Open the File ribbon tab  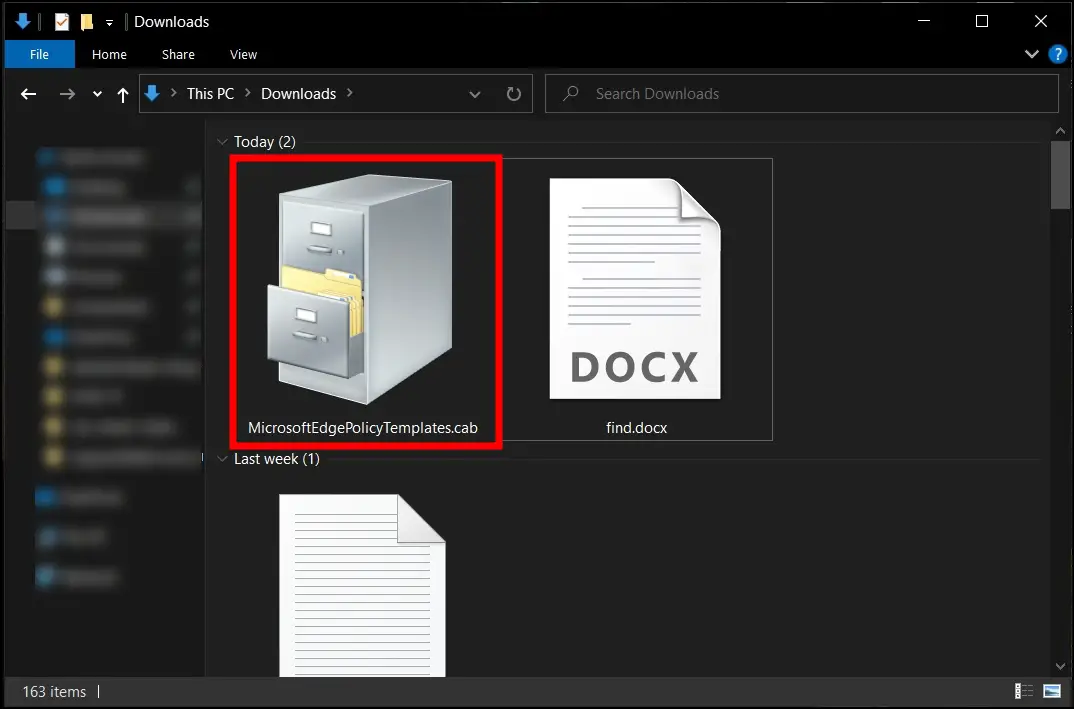[x=39, y=54]
